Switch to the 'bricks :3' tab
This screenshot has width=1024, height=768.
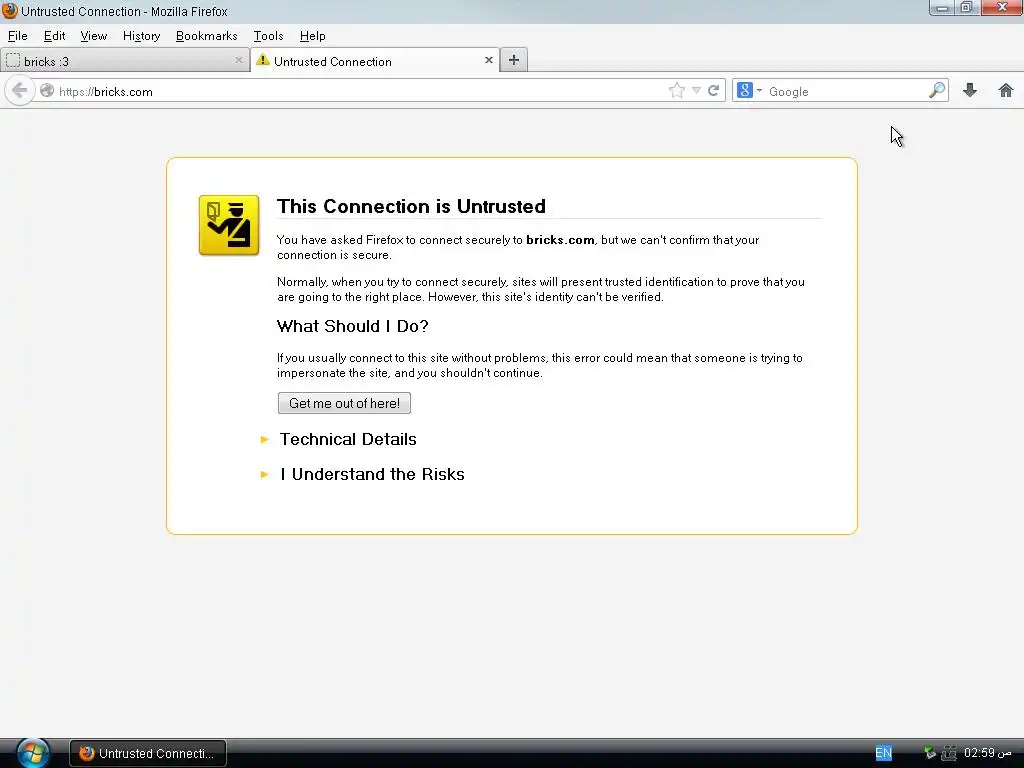[x=124, y=61]
